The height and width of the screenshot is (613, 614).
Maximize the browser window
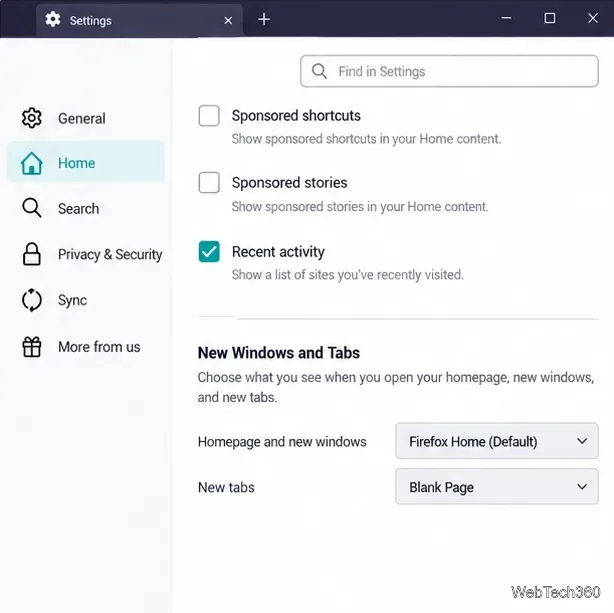tap(550, 18)
